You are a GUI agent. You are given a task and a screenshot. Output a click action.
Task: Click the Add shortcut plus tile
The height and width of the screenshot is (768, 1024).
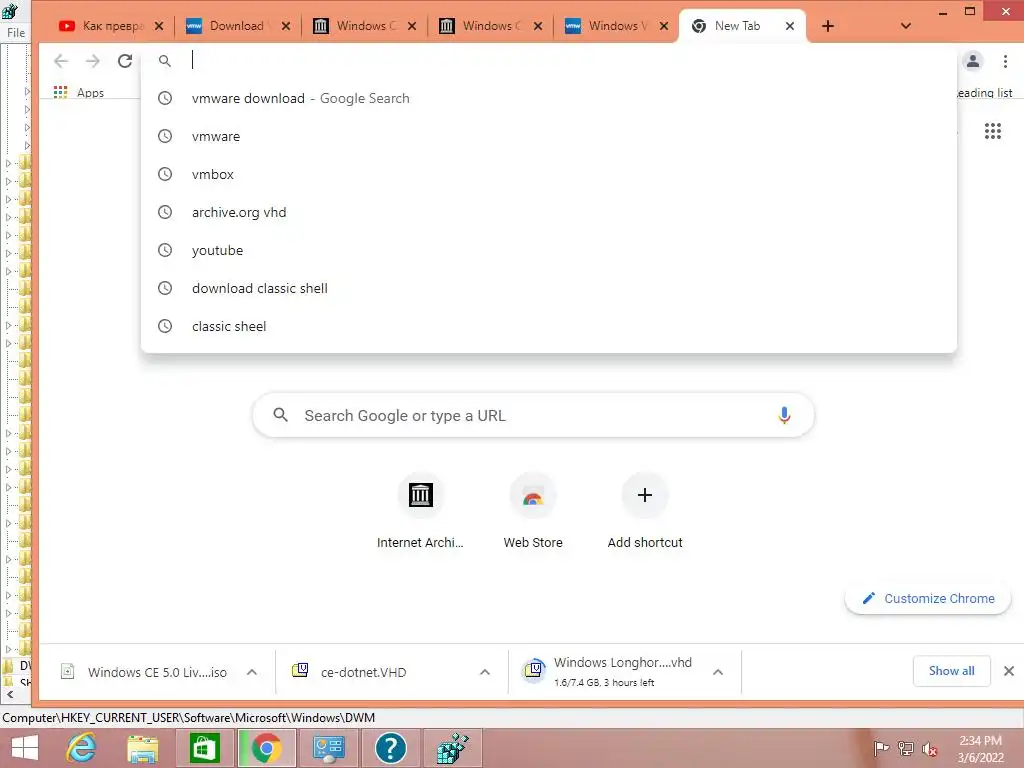[645, 513]
